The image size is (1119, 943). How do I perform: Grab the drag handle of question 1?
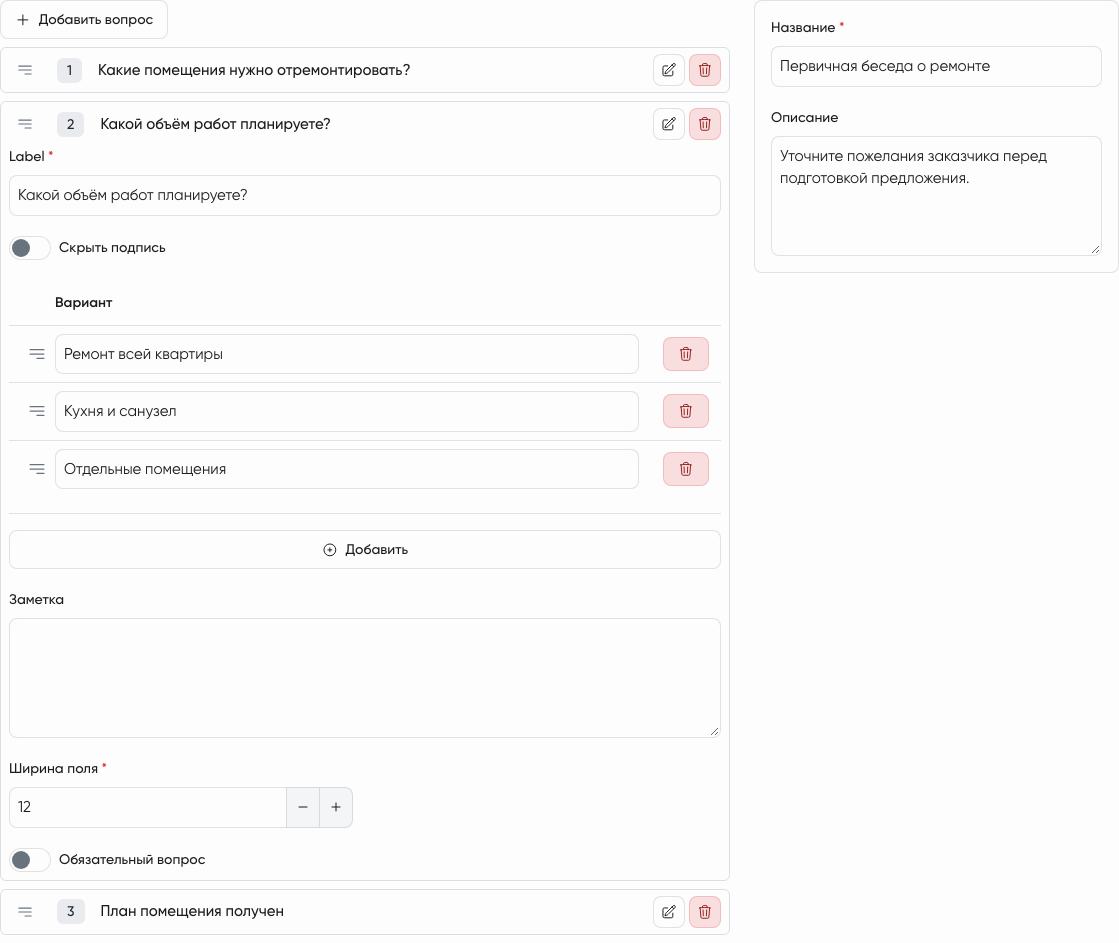coord(25,70)
